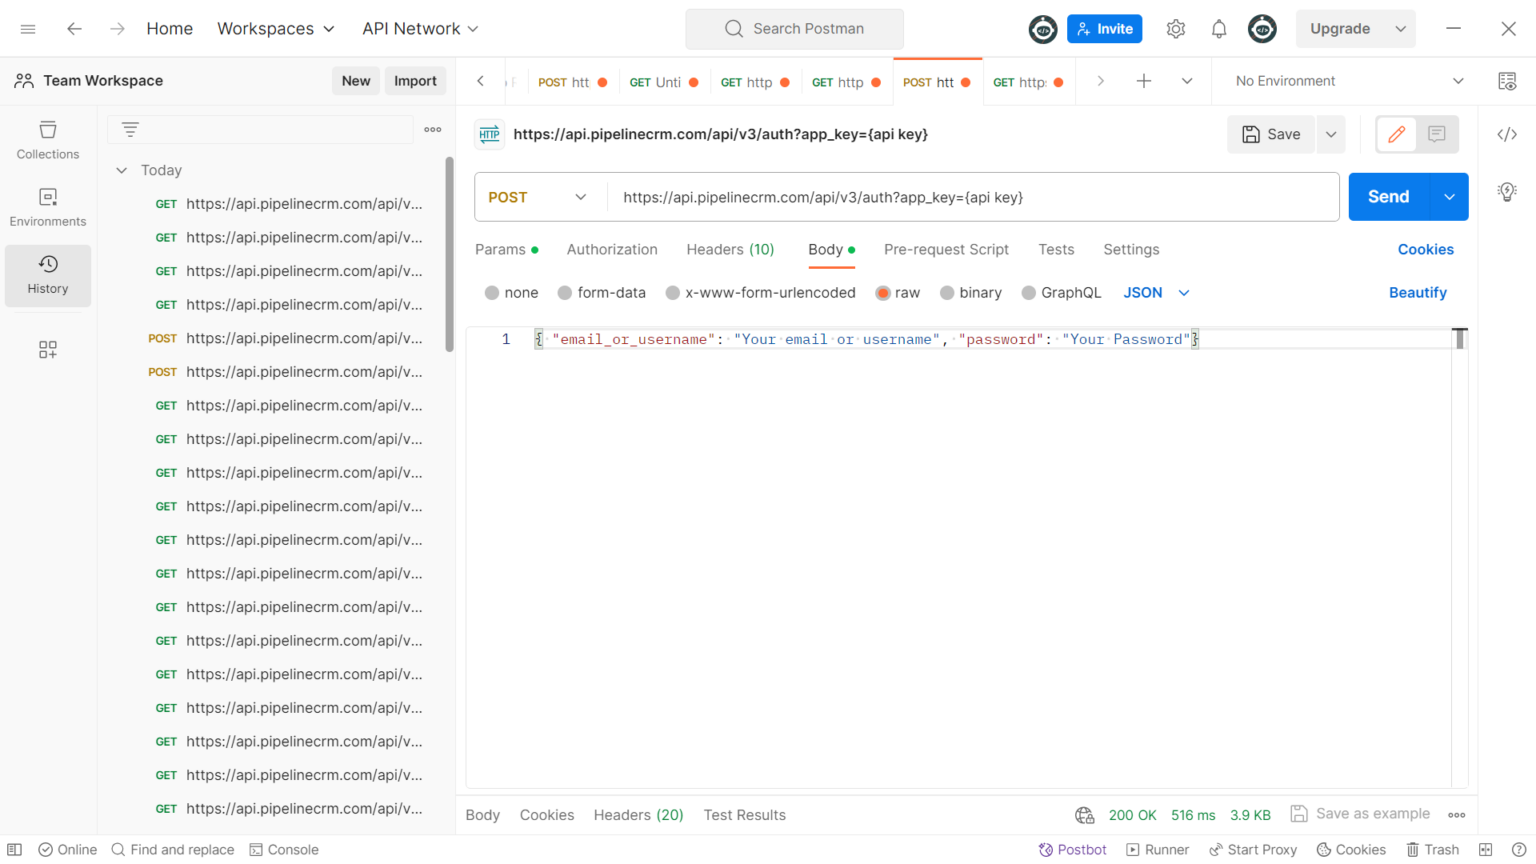The height and width of the screenshot is (864, 1536).
Task: Go back with the left arrow
Action: pos(74,29)
